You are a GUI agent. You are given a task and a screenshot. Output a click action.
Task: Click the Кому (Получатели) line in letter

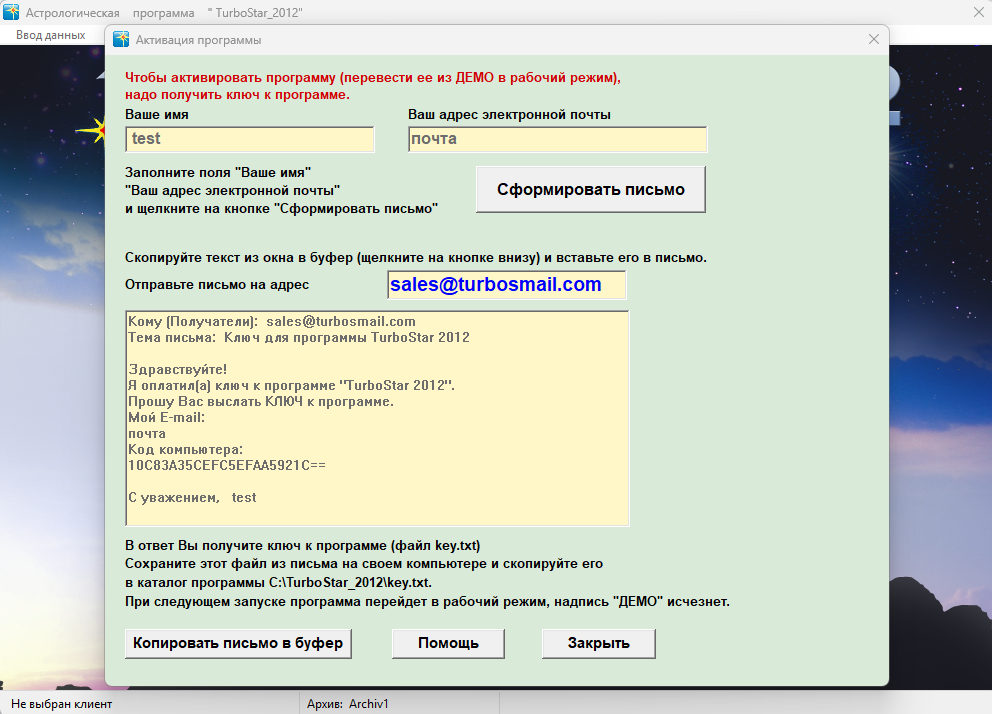click(272, 321)
